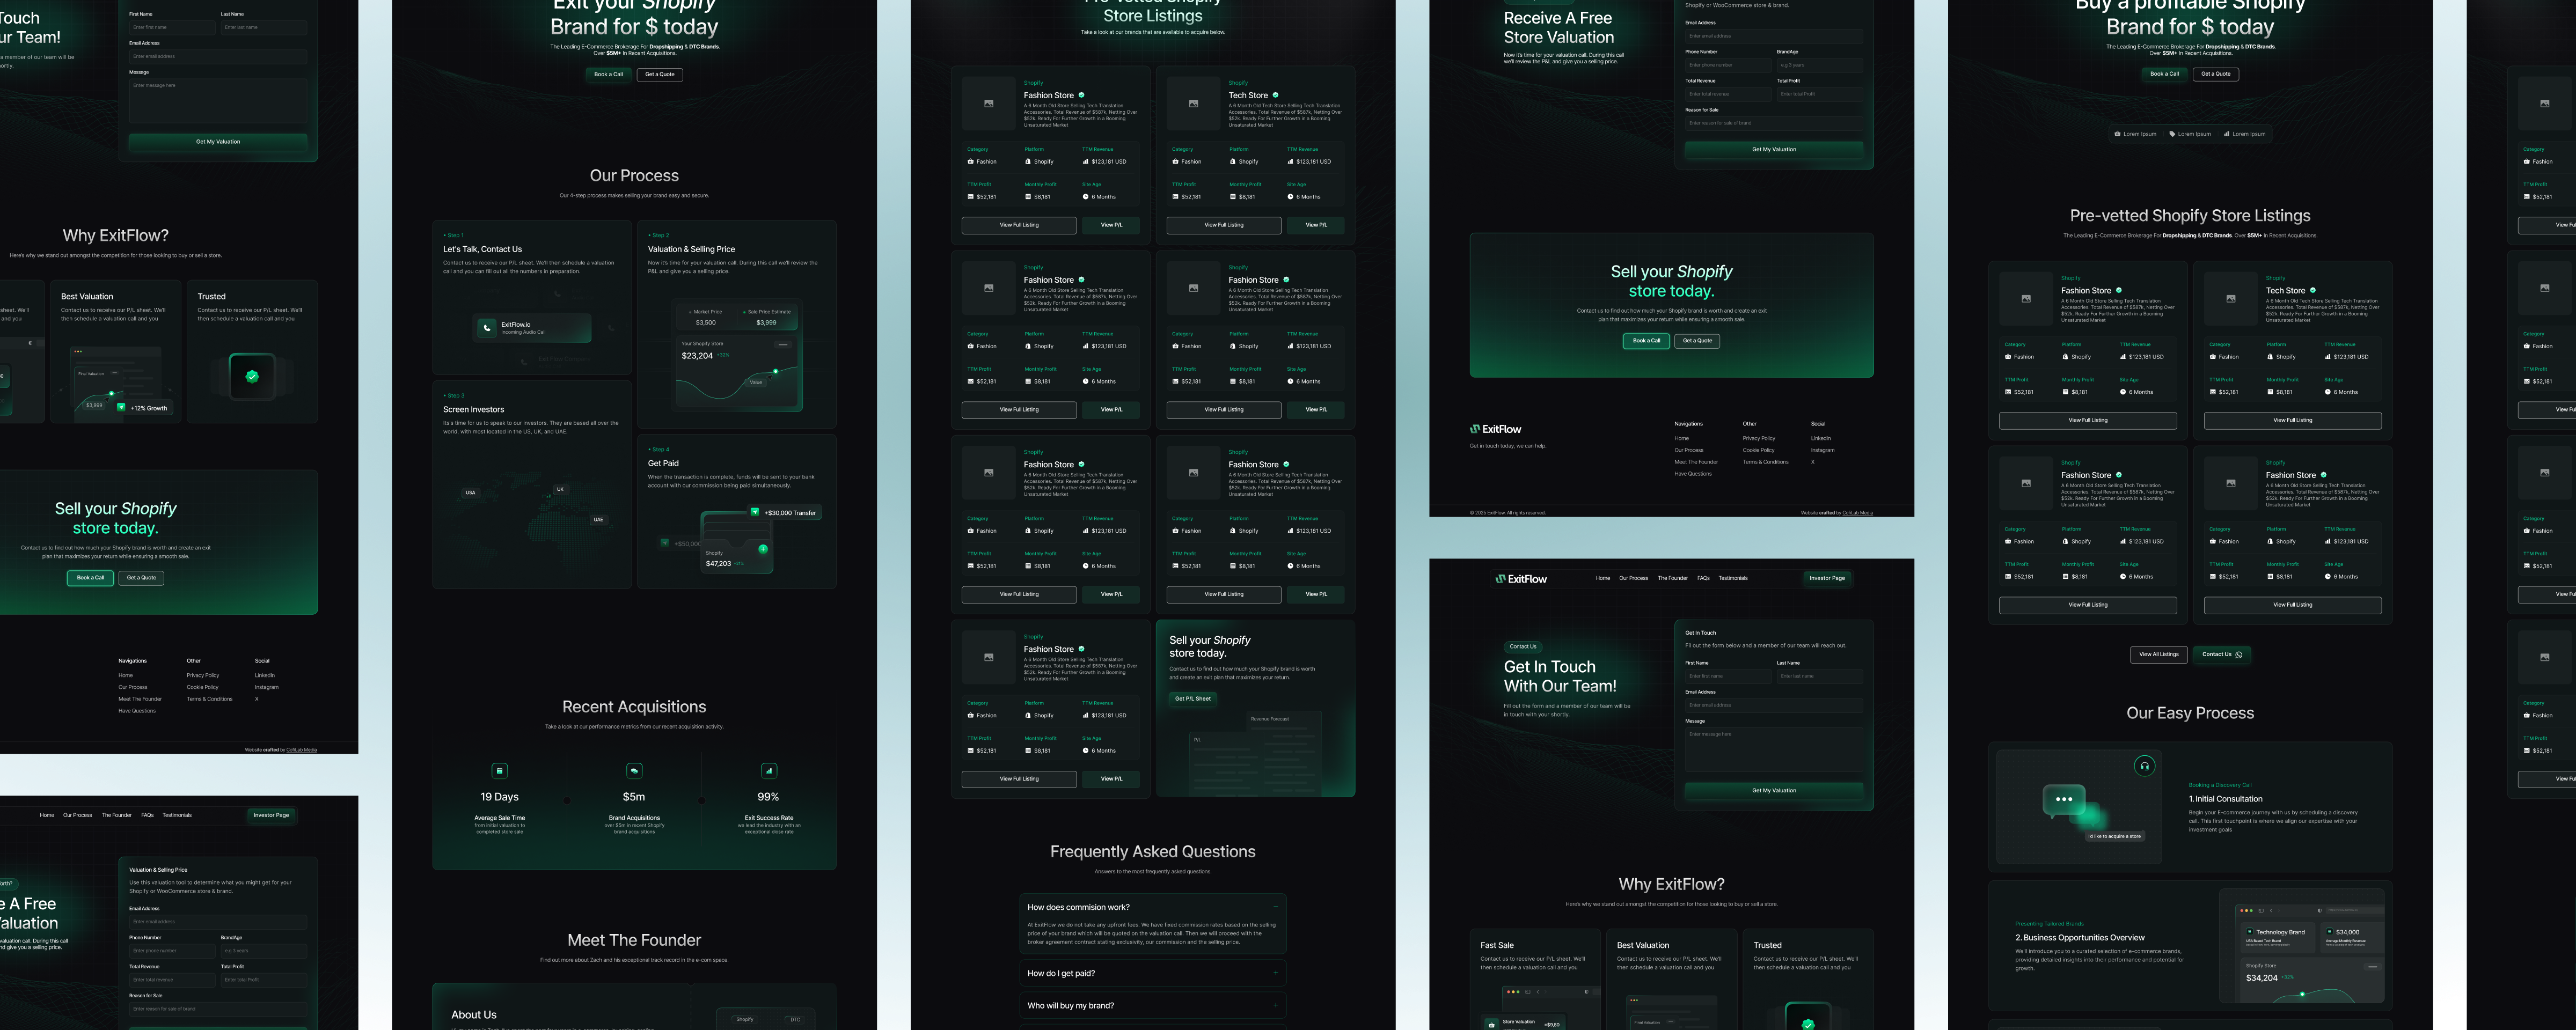View Full Listing for Fashion Store beside Get P/L Sheet
The width and height of the screenshot is (2576, 1030).
click(x=1019, y=779)
